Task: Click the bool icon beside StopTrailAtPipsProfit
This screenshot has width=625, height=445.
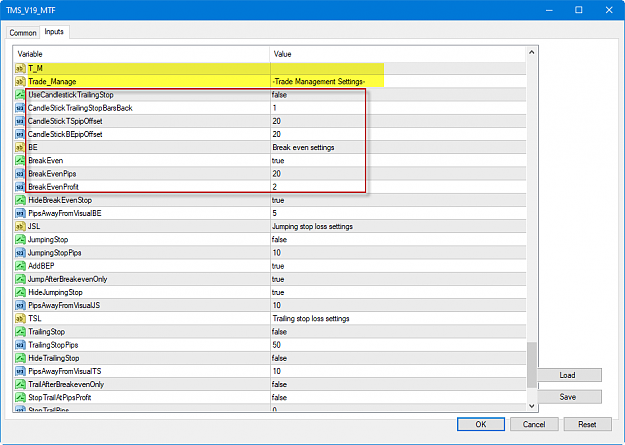Action: (x=20, y=398)
